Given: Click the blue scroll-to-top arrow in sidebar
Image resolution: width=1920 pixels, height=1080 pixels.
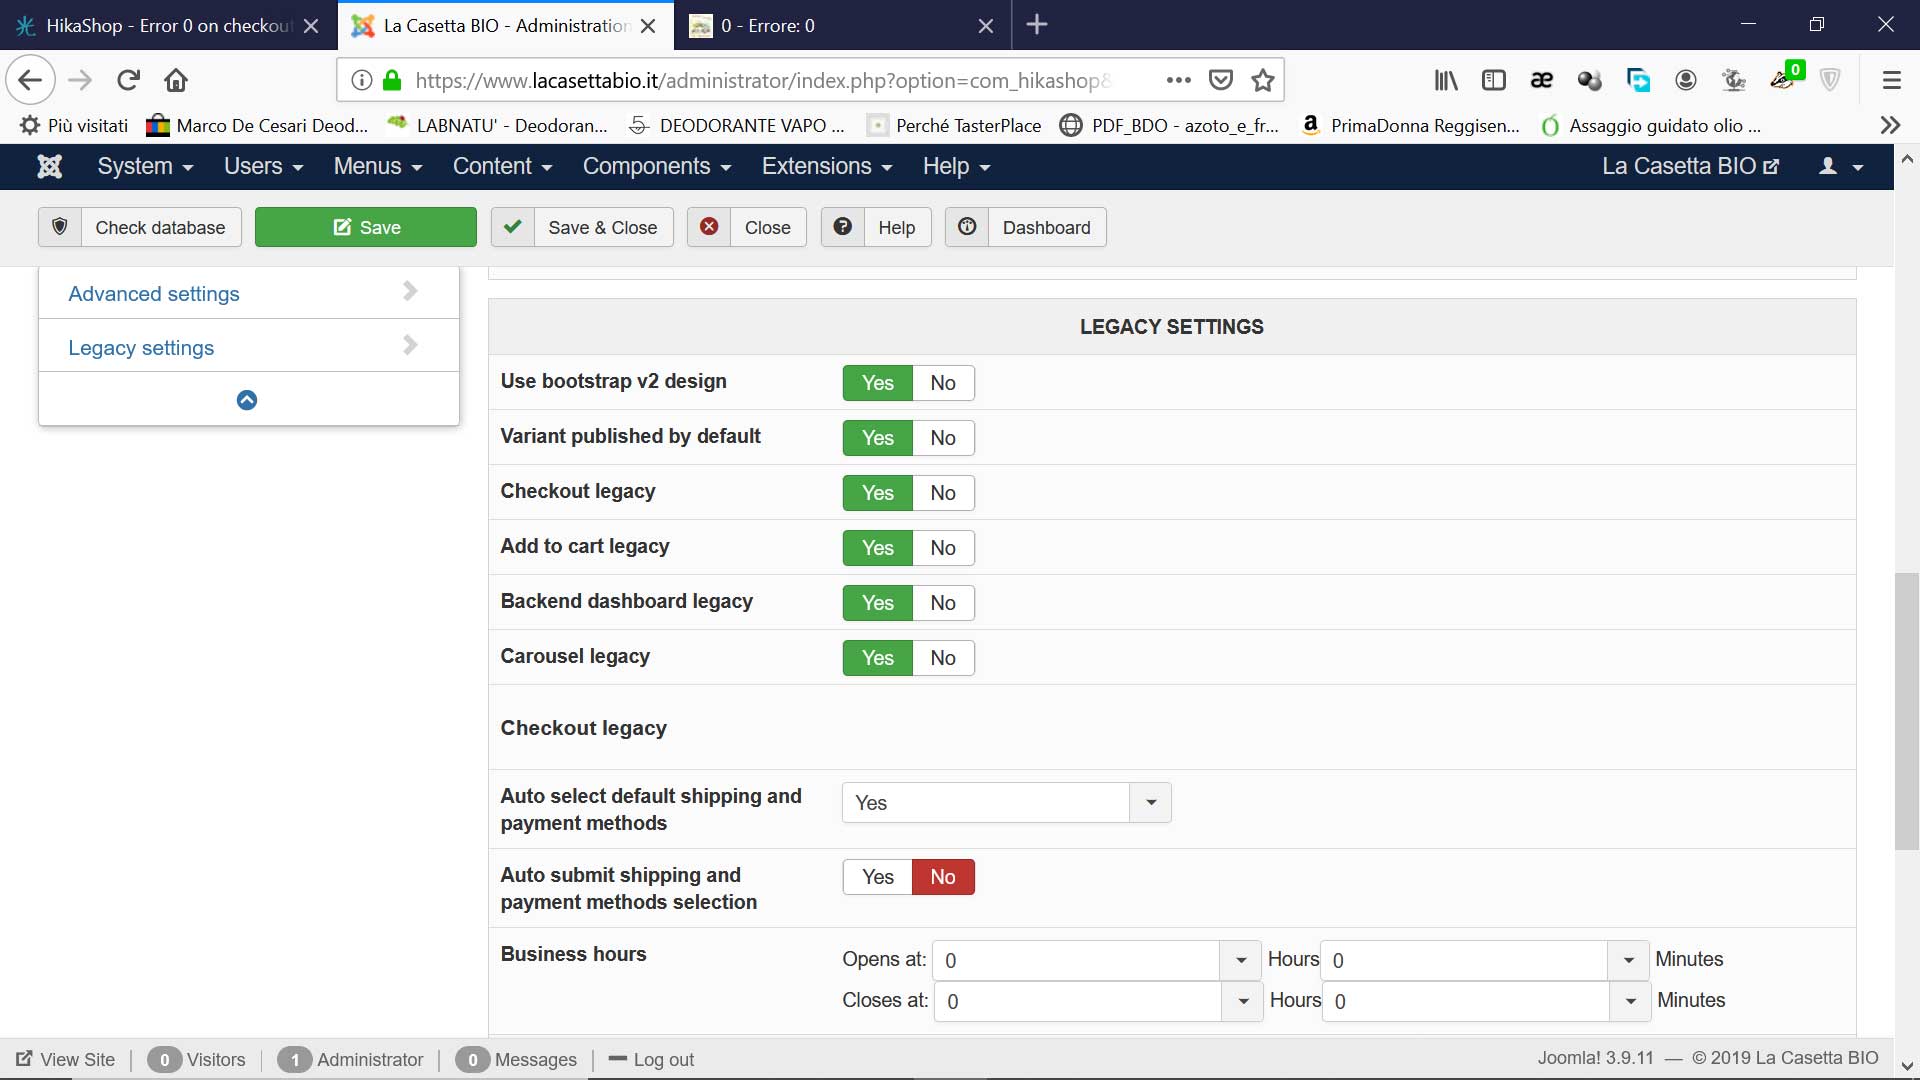Looking at the screenshot, I should click(x=247, y=400).
